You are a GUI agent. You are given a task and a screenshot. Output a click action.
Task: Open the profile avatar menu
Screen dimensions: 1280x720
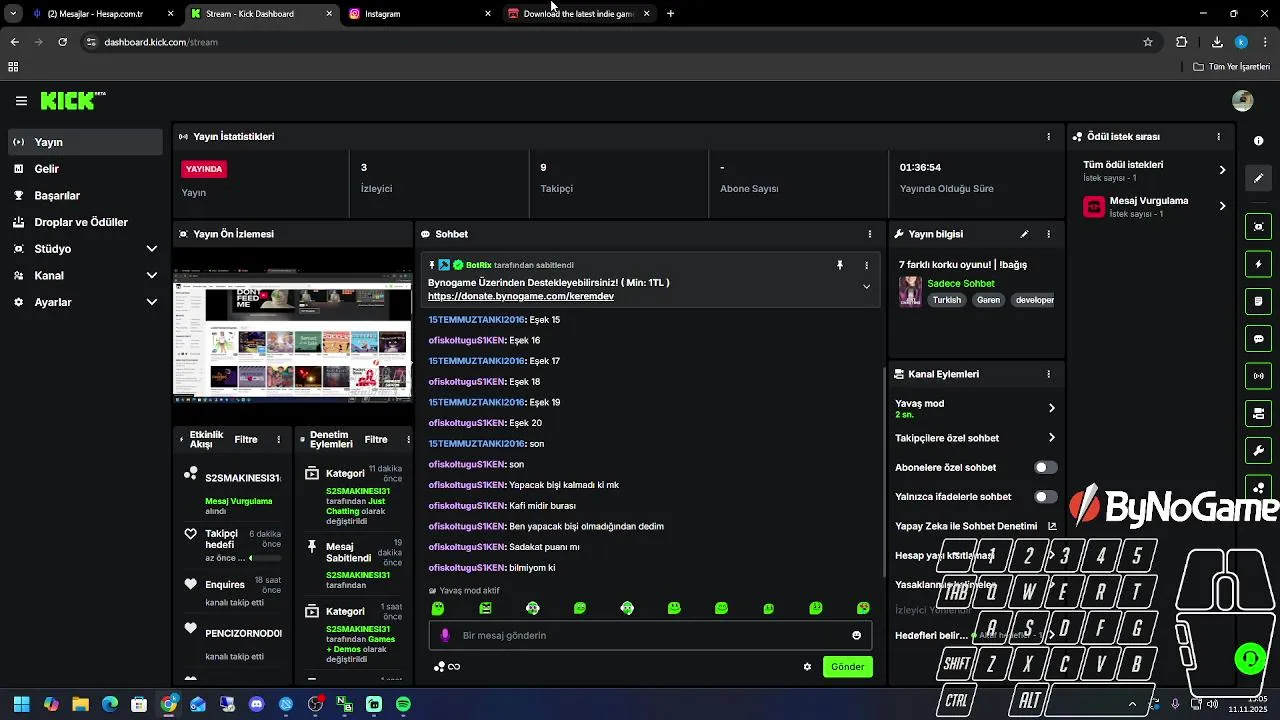point(1243,100)
